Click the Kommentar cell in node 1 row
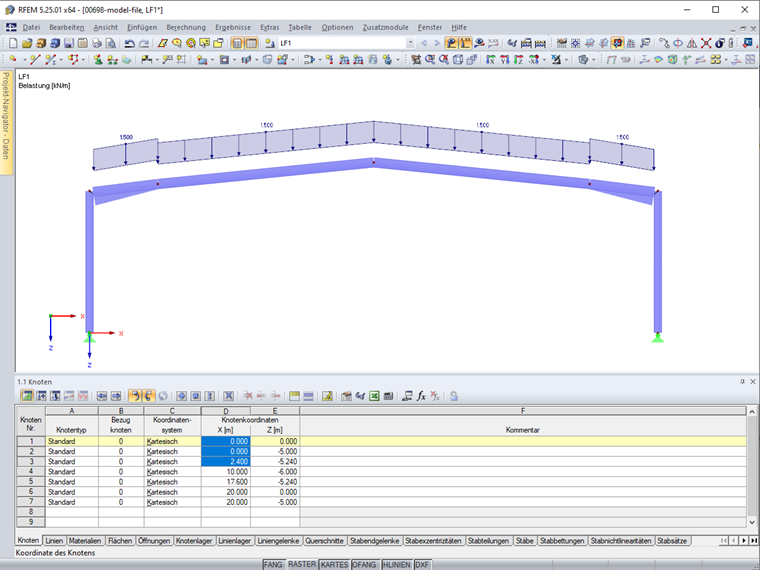The image size is (760, 570). click(x=522, y=441)
